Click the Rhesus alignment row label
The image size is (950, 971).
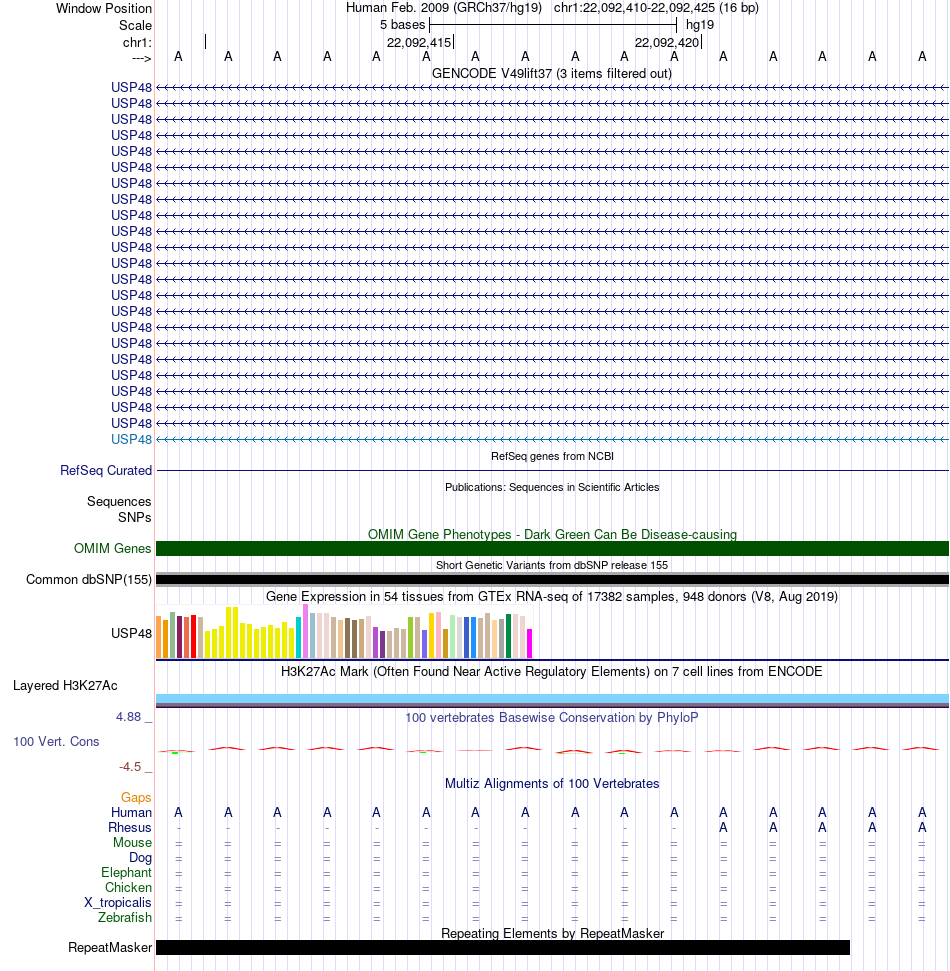tap(129, 828)
